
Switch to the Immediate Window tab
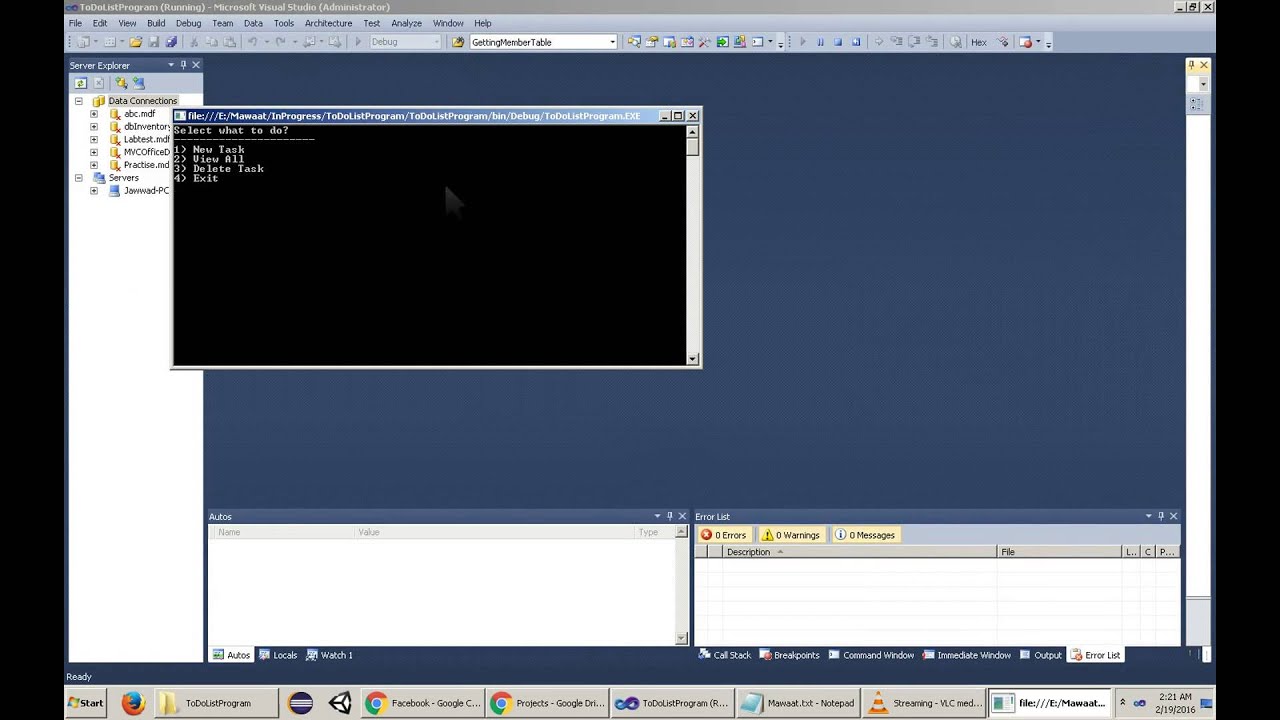(966, 655)
